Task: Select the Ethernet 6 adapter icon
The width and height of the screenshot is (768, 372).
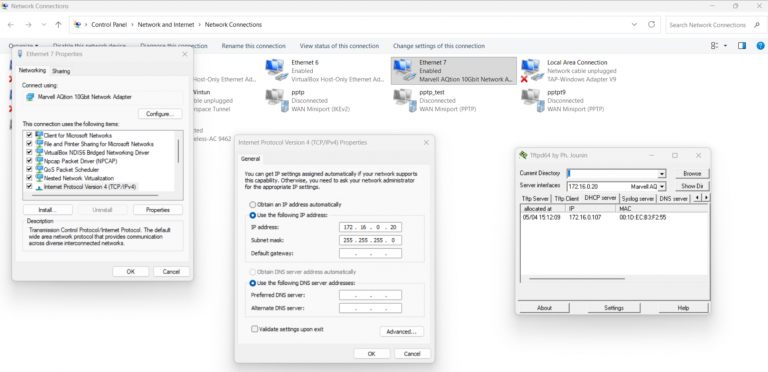Action: [276, 70]
